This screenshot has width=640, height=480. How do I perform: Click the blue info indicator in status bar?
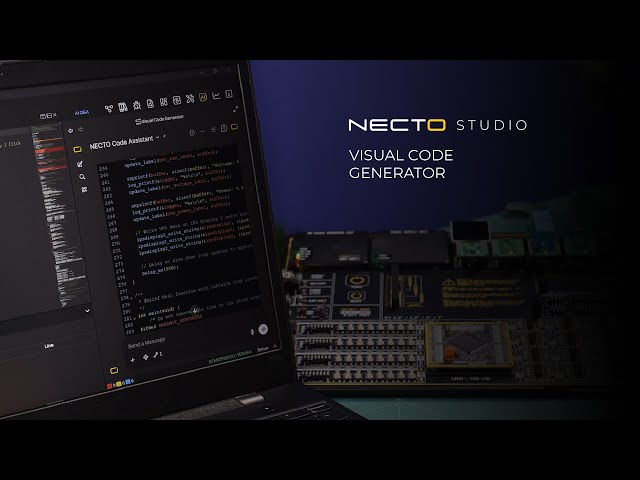click(x=129, y=382)
